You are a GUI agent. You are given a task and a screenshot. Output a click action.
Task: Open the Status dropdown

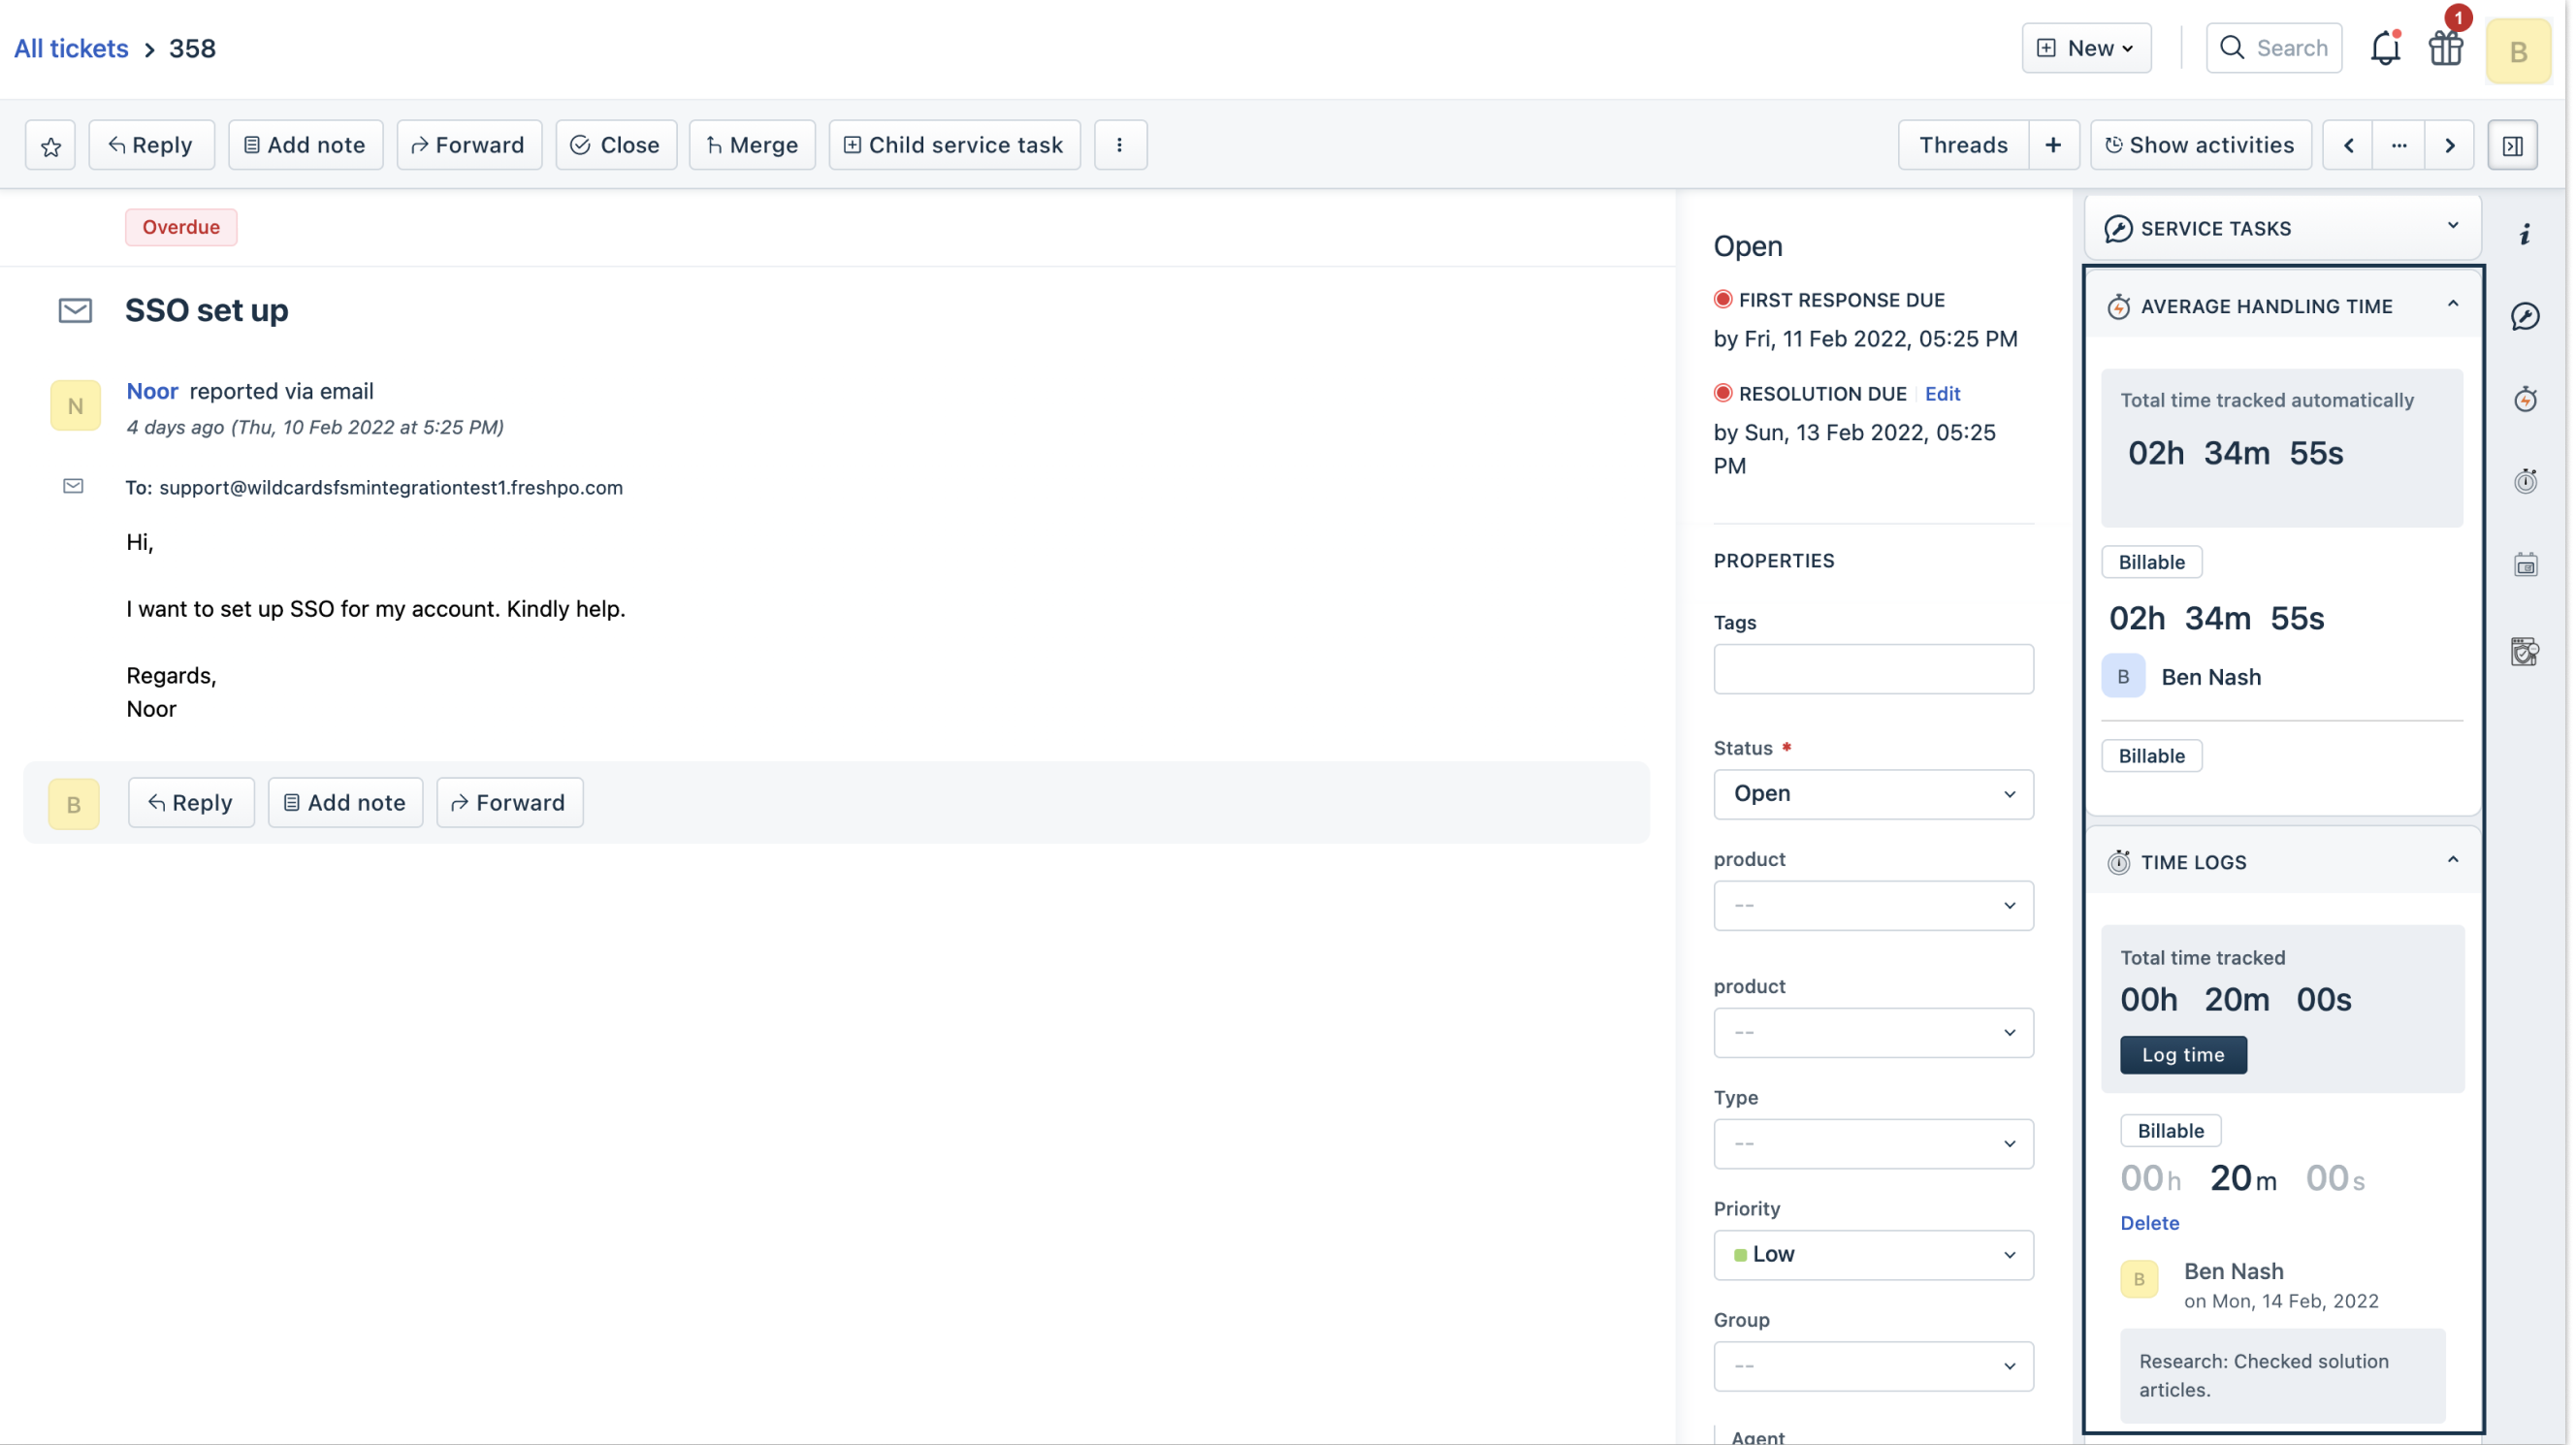click(x=1873, y=794)
